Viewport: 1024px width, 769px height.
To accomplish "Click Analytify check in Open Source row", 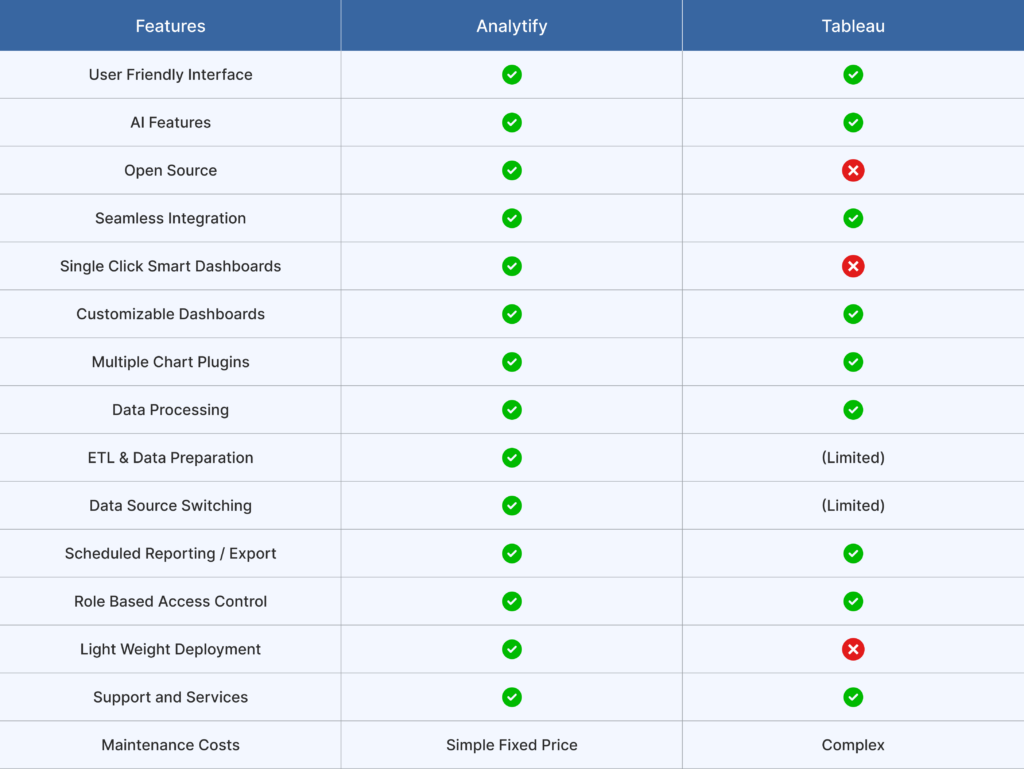I will (x=512, y=170).
